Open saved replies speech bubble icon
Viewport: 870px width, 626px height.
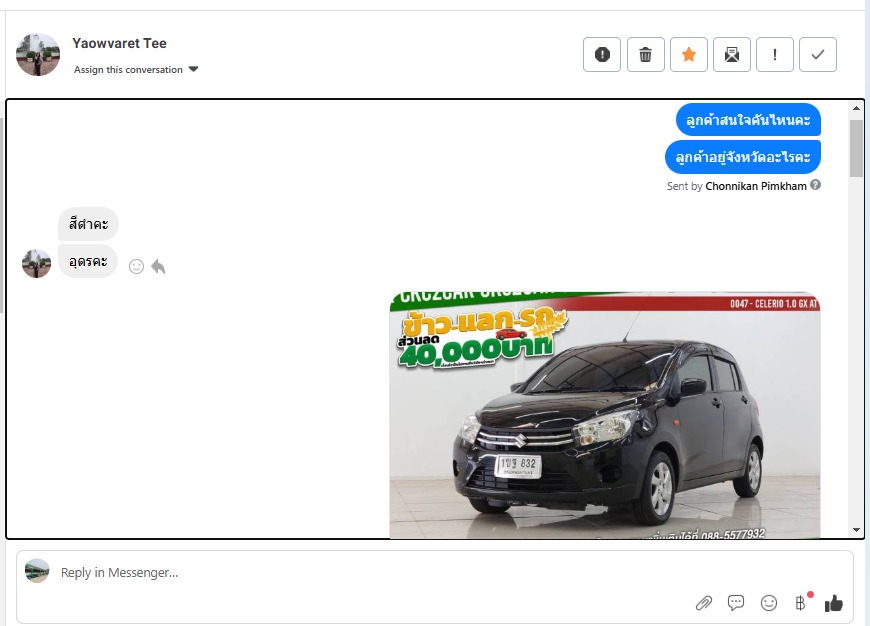click(x=736, y=603)
